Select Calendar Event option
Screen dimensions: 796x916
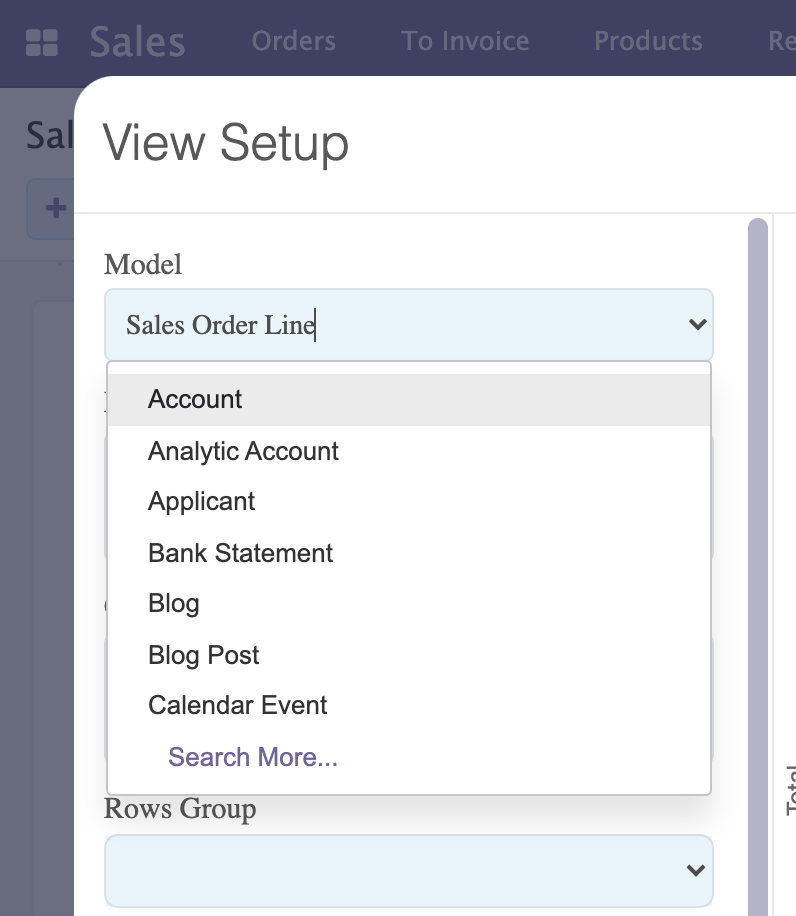pyautogui.click(x=409, y=705)
